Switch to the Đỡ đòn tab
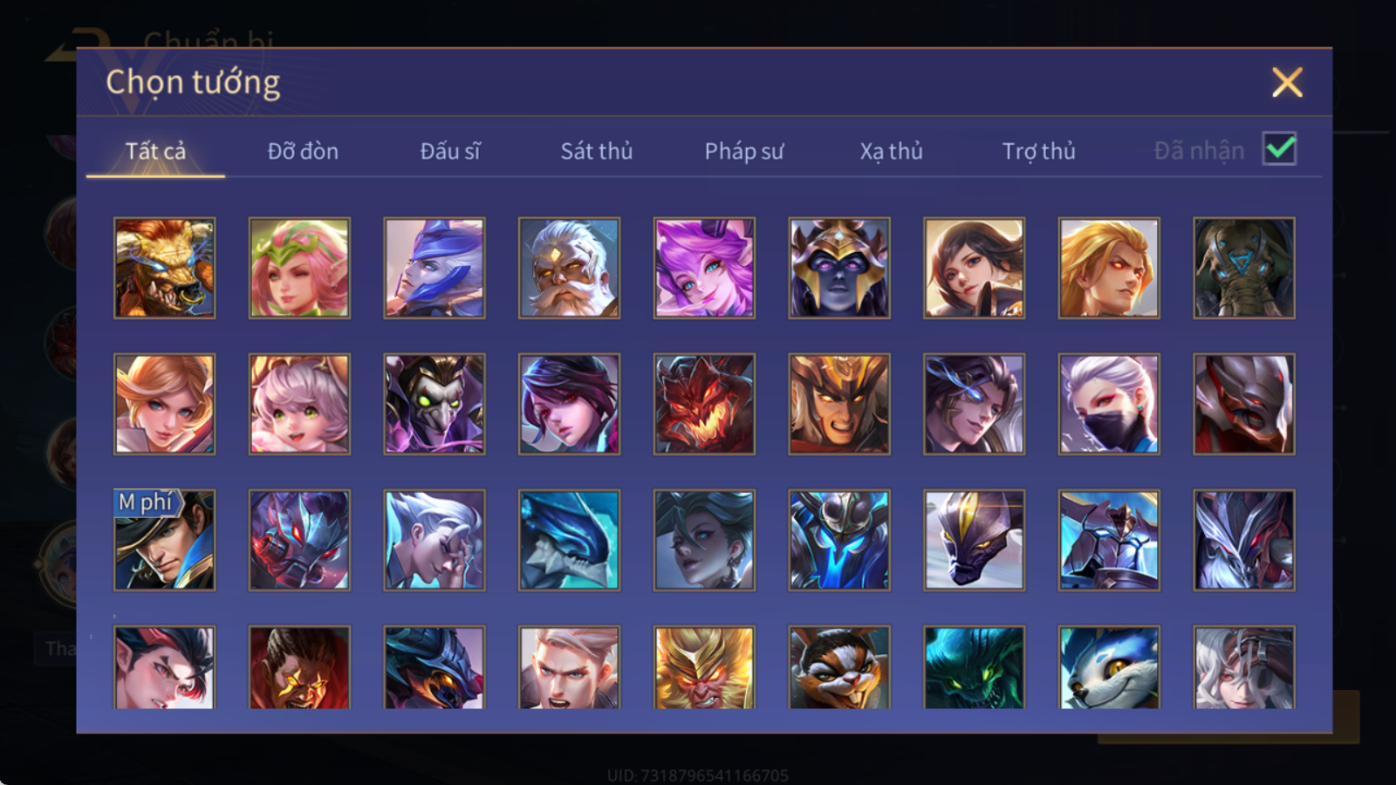 click(x=303, y=151)
